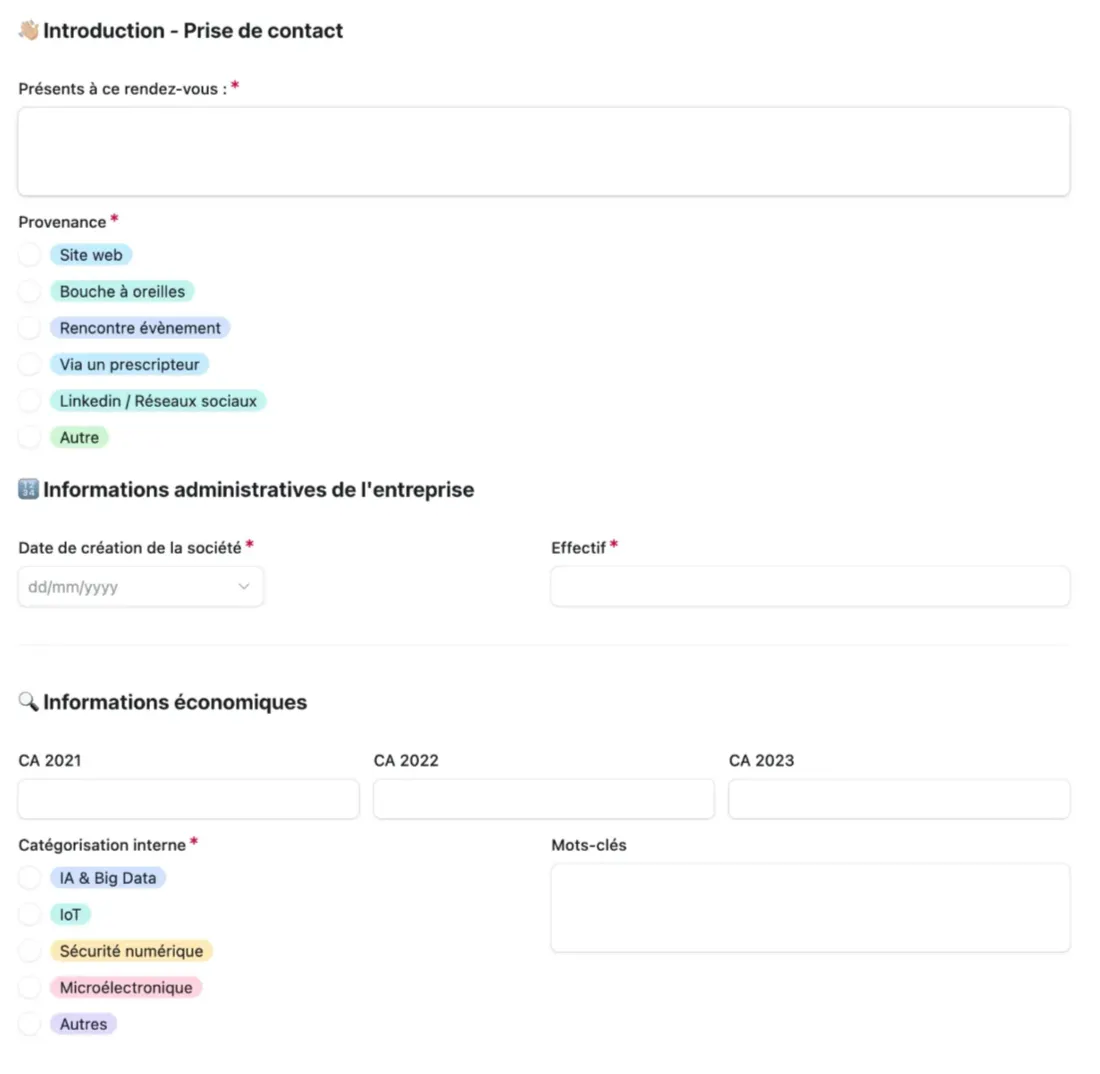Pick "Sécurité numérique" as internal category
1100x1074 pixels.
[x=29, y=950]
